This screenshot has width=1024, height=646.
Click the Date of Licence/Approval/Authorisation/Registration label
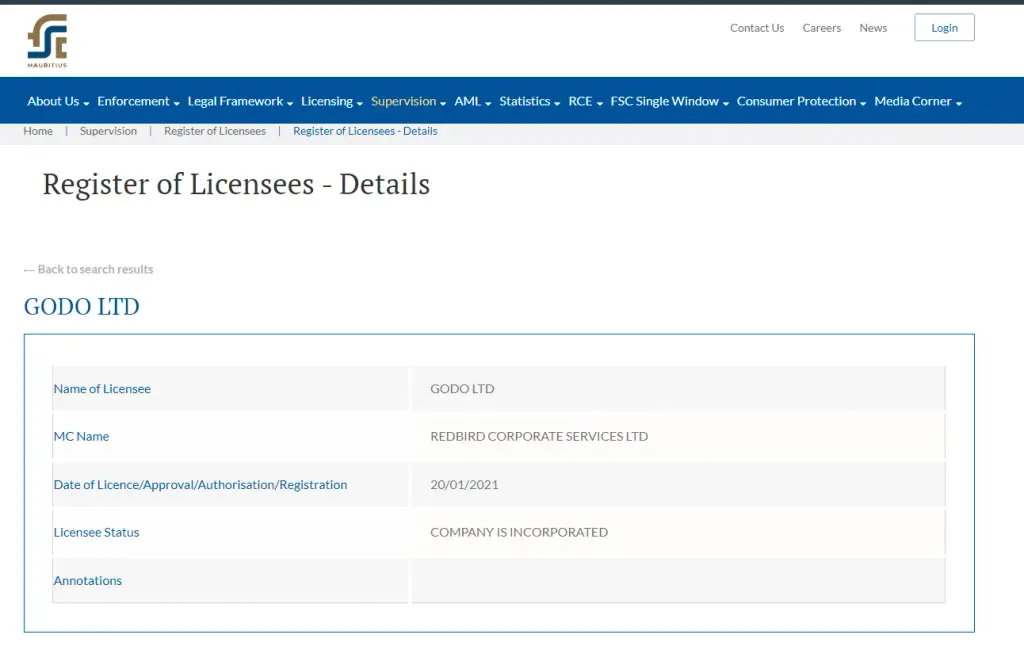point(200,485)
